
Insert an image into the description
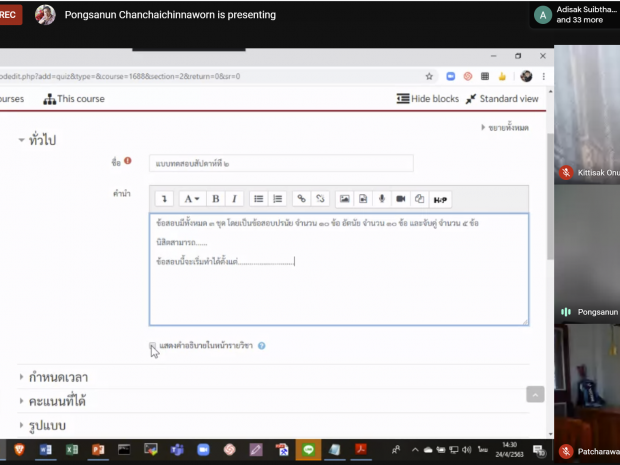point(344,199)
